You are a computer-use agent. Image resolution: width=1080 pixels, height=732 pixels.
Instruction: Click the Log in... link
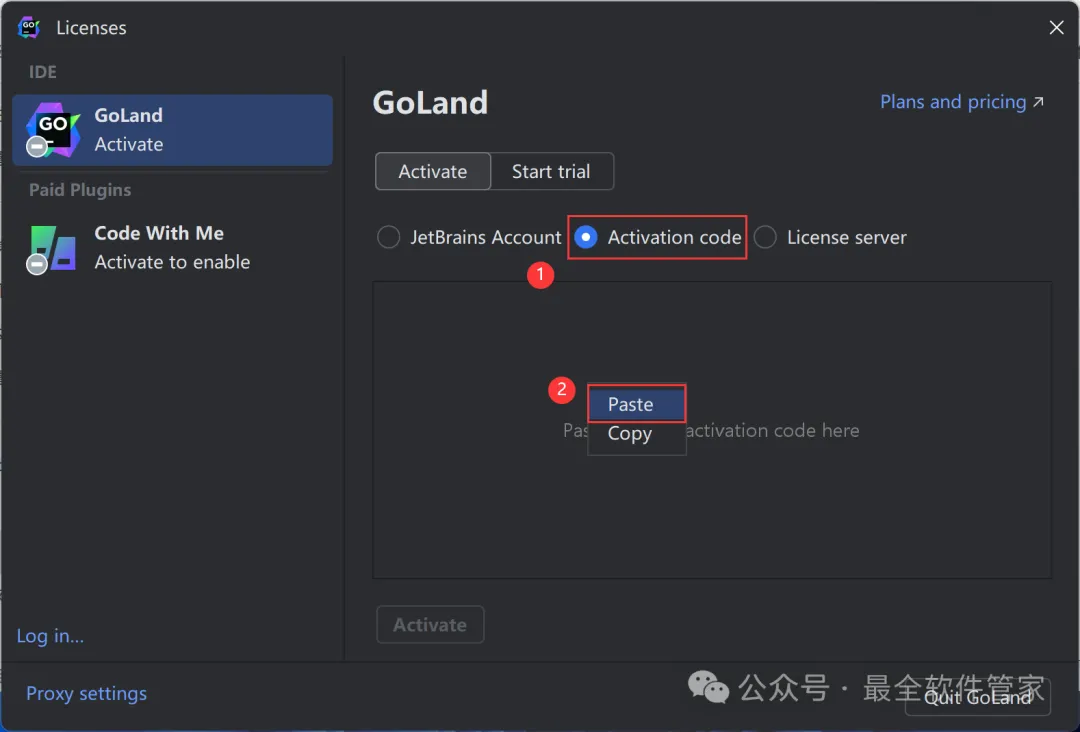(50, 636)
